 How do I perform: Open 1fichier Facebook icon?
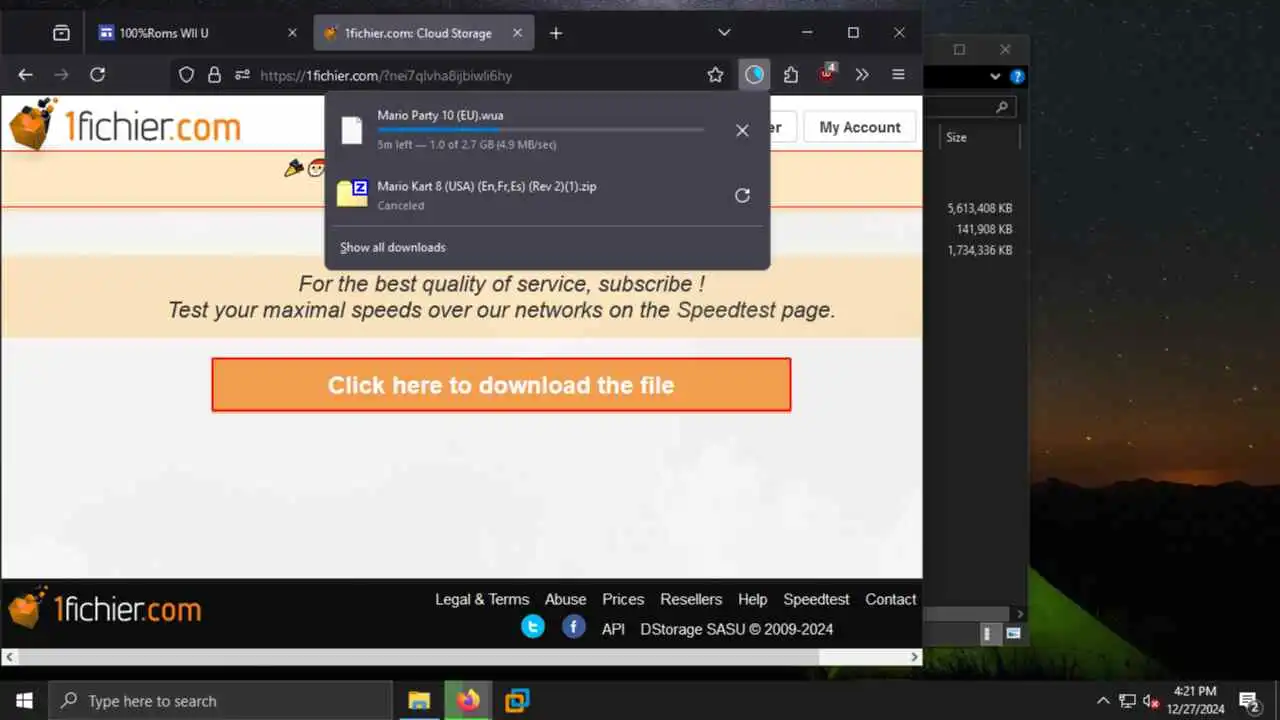[x=573, y=627]
